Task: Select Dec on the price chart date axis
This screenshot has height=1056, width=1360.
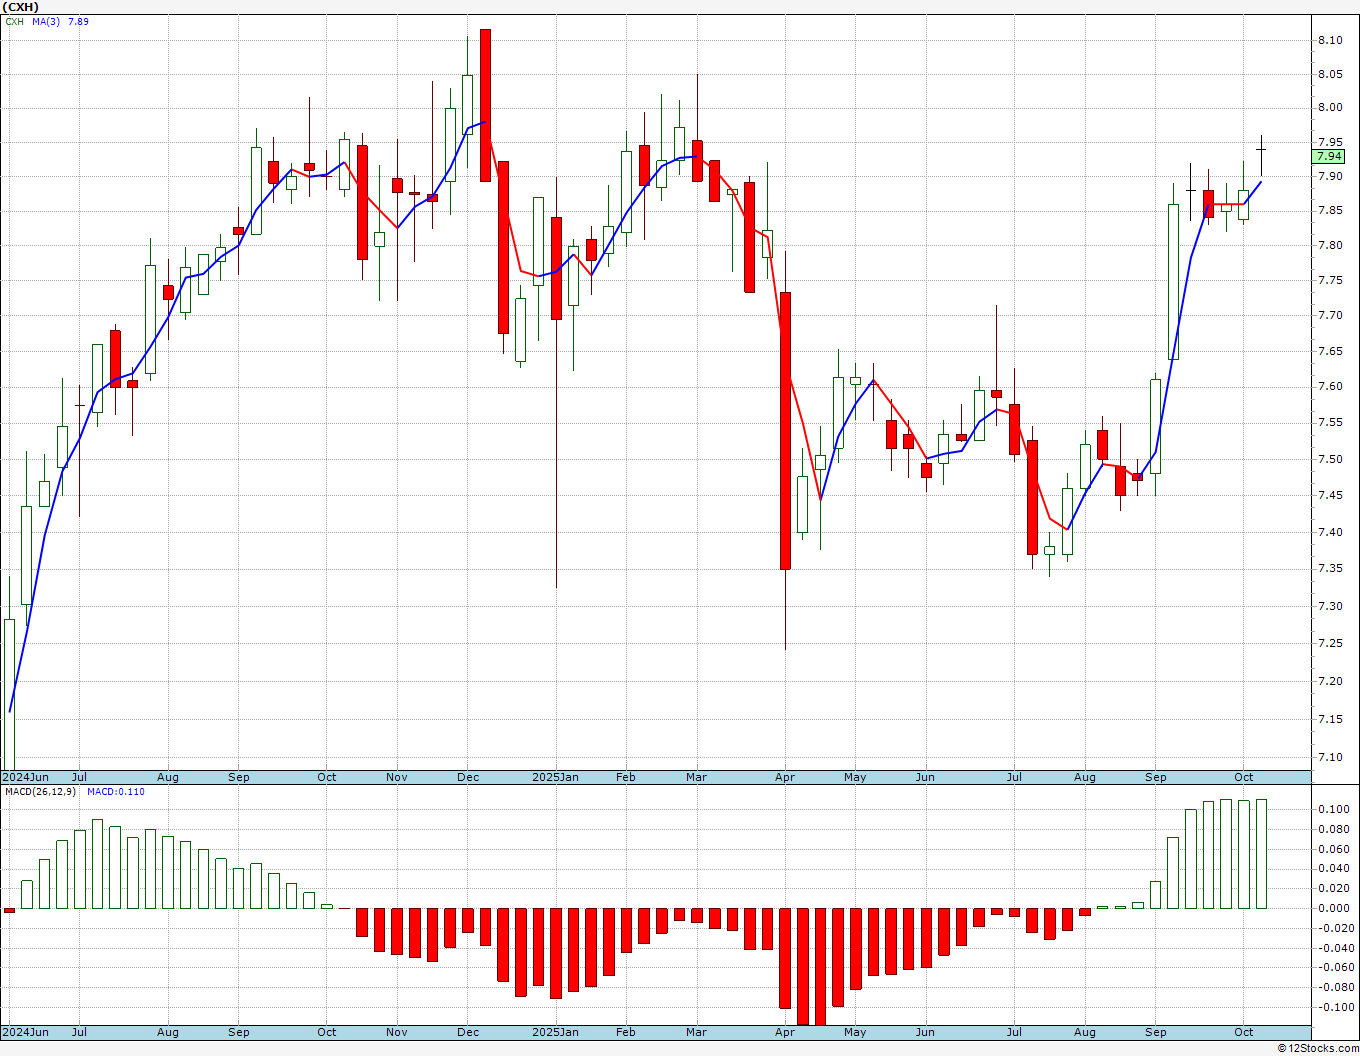Action: tap(468, 777)
